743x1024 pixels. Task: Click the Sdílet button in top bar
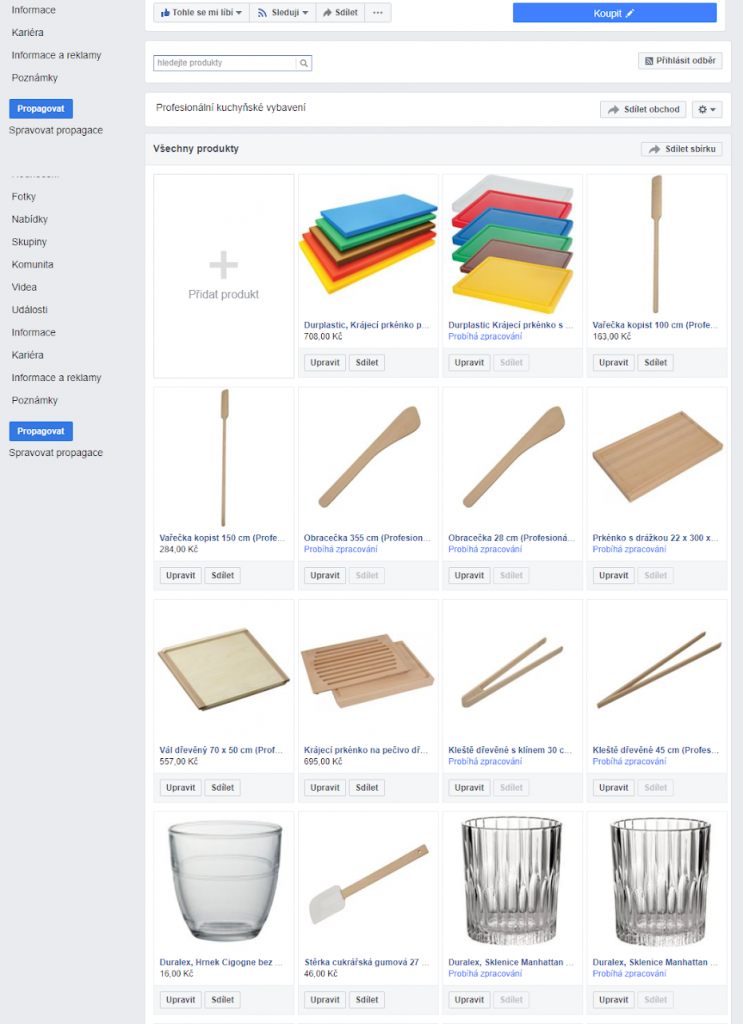point(340,13)
